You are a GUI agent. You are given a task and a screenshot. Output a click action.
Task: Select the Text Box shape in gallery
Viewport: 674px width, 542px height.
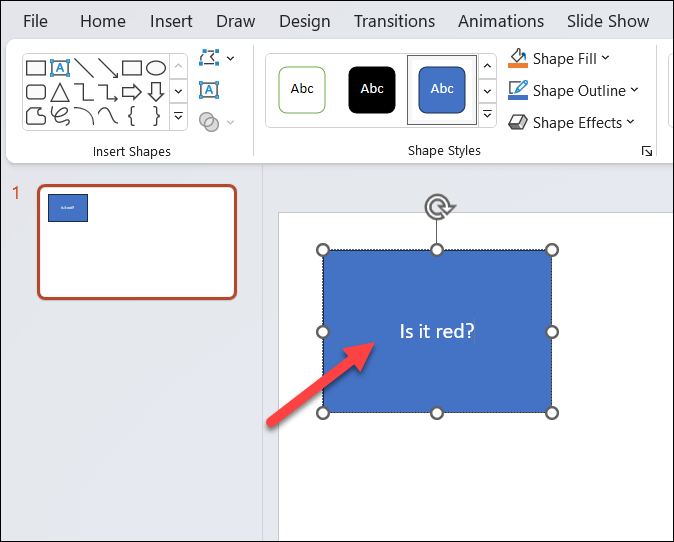[60, 68]
